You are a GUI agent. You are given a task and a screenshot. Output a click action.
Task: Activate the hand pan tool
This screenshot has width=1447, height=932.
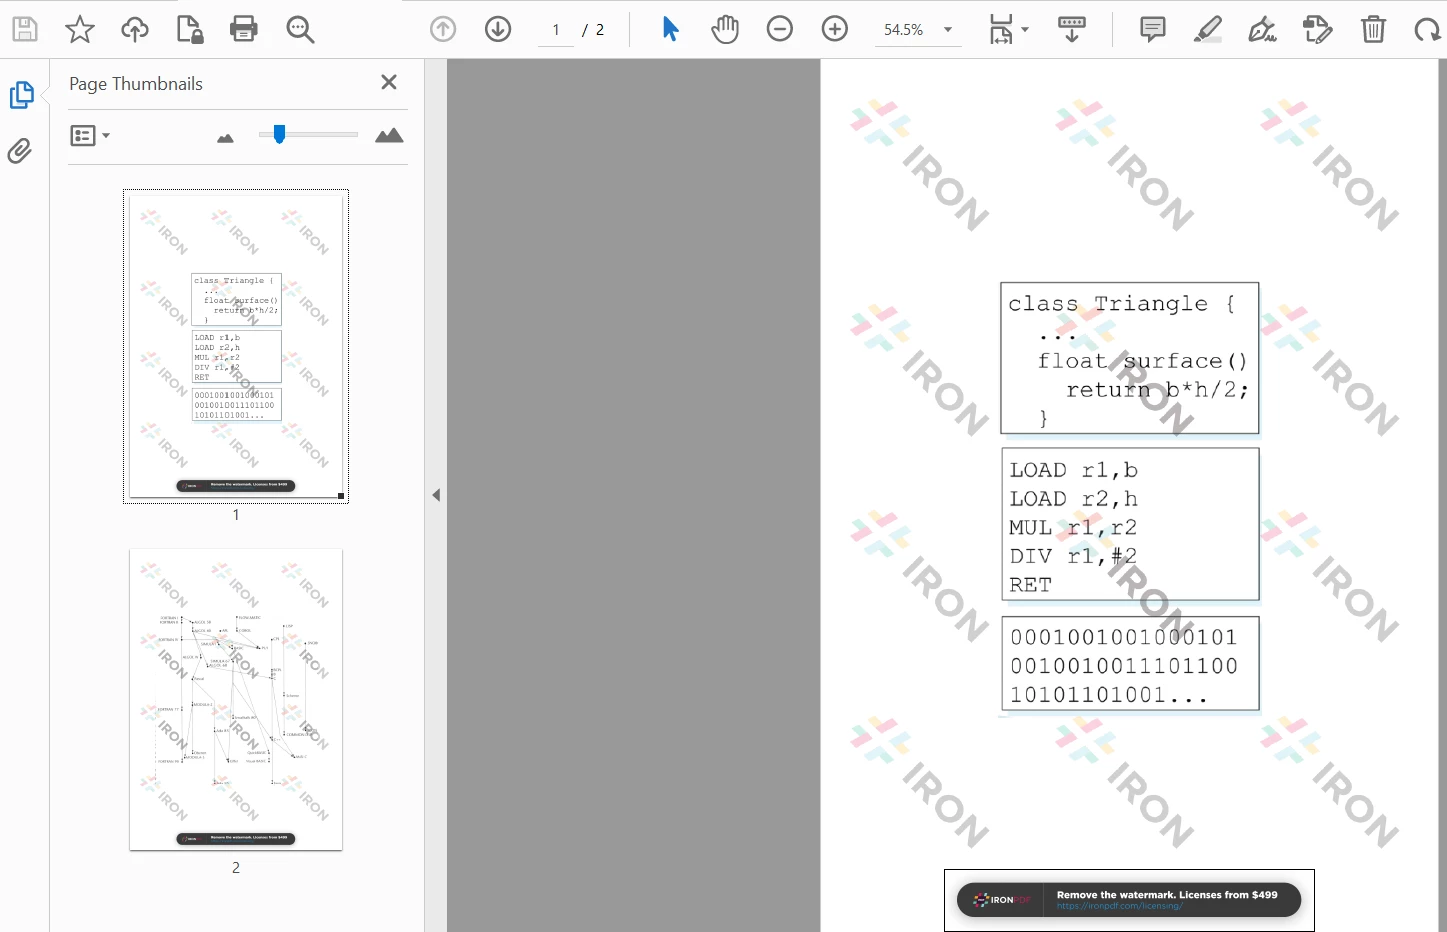725,29
